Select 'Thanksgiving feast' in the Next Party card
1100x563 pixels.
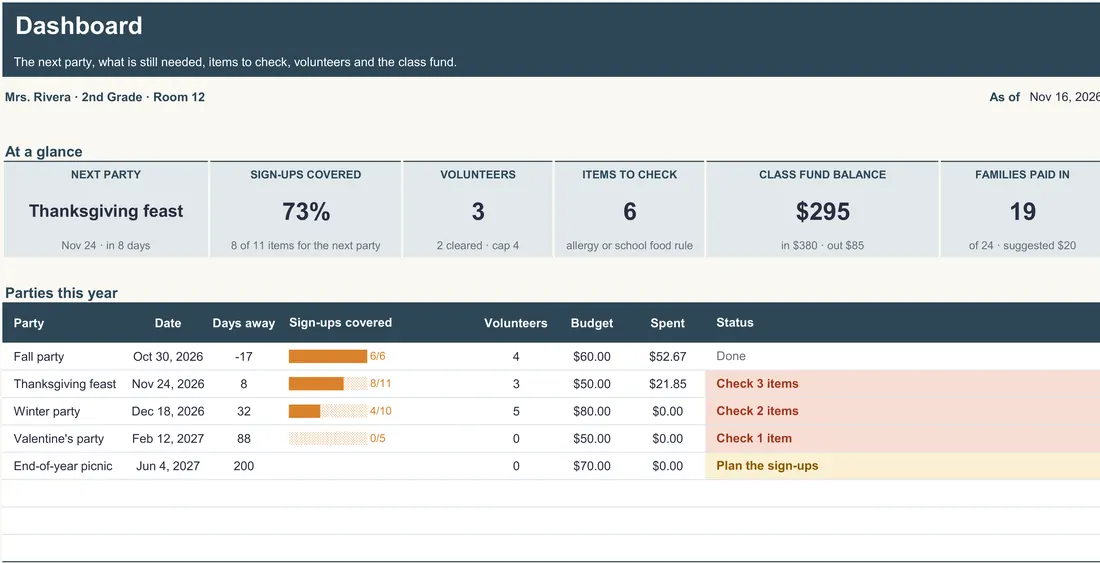click(106, 211)
